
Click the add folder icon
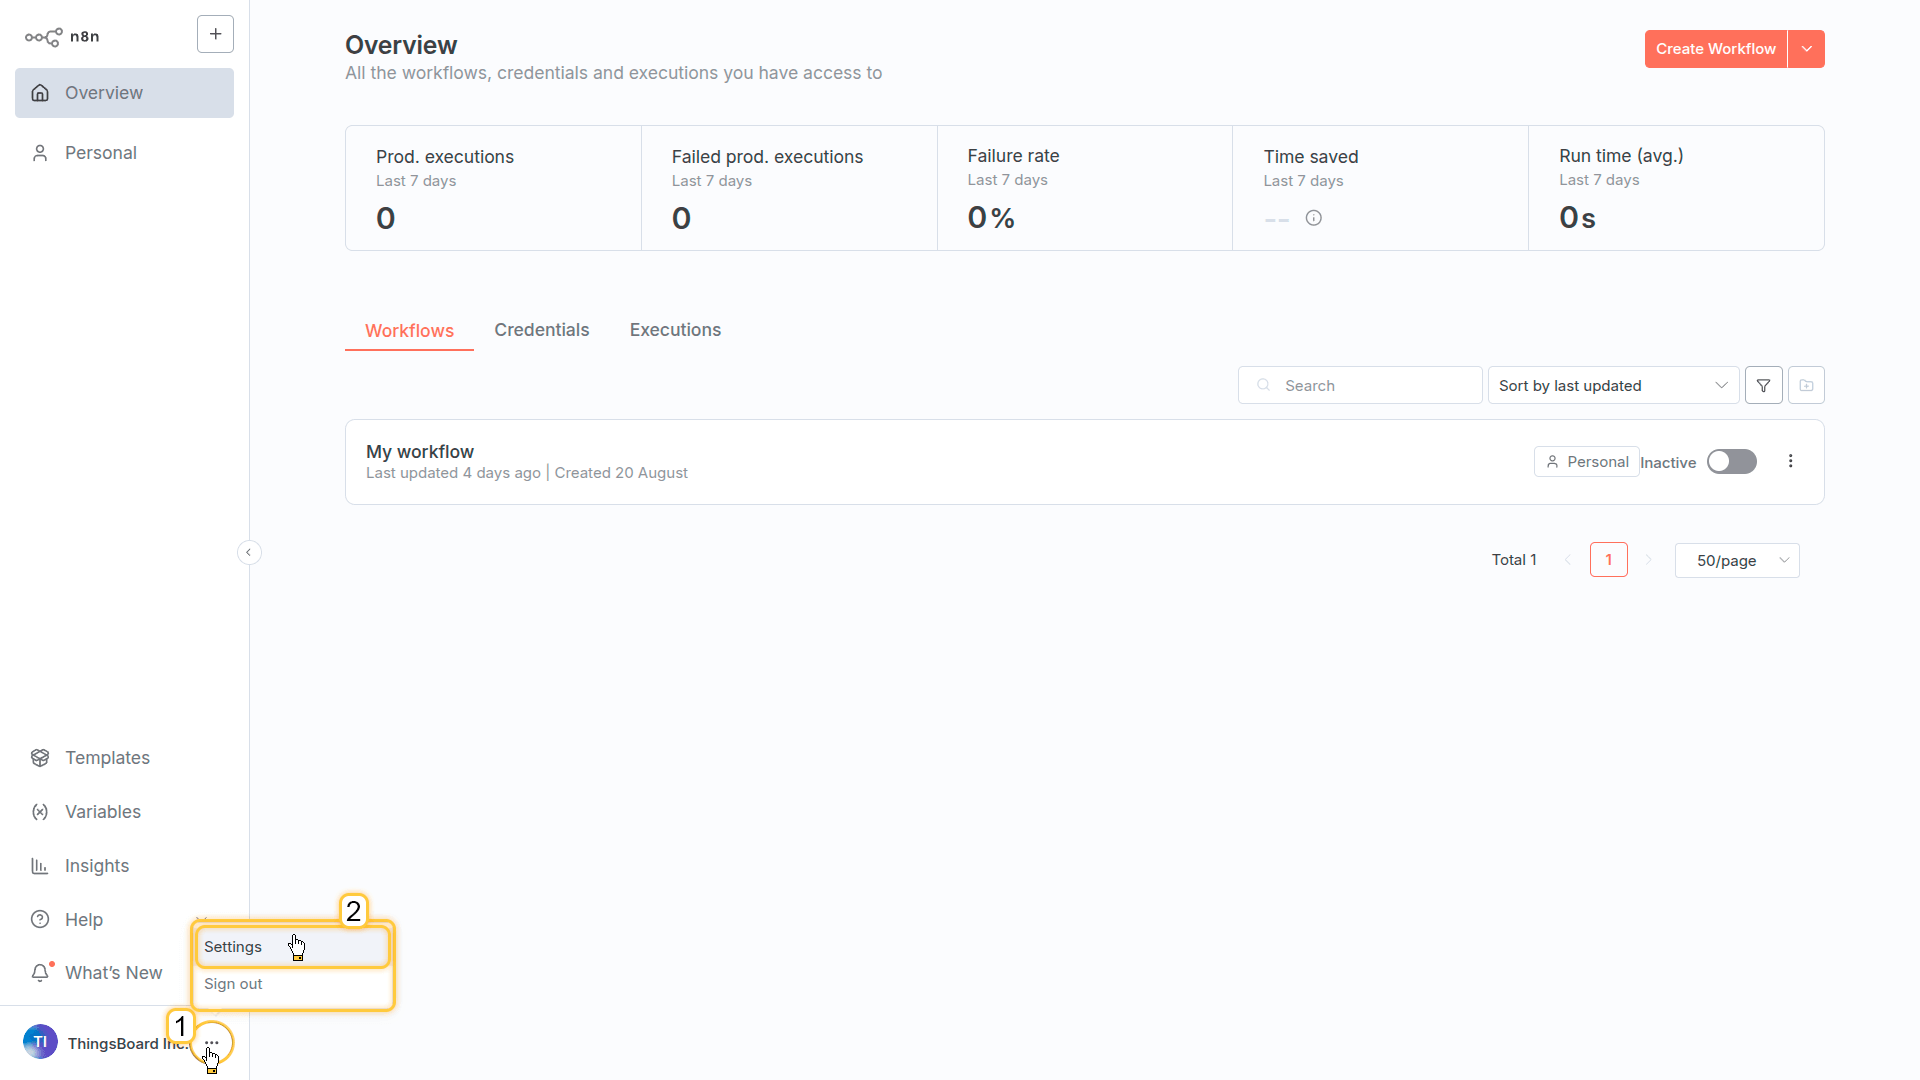point(1806,385)
